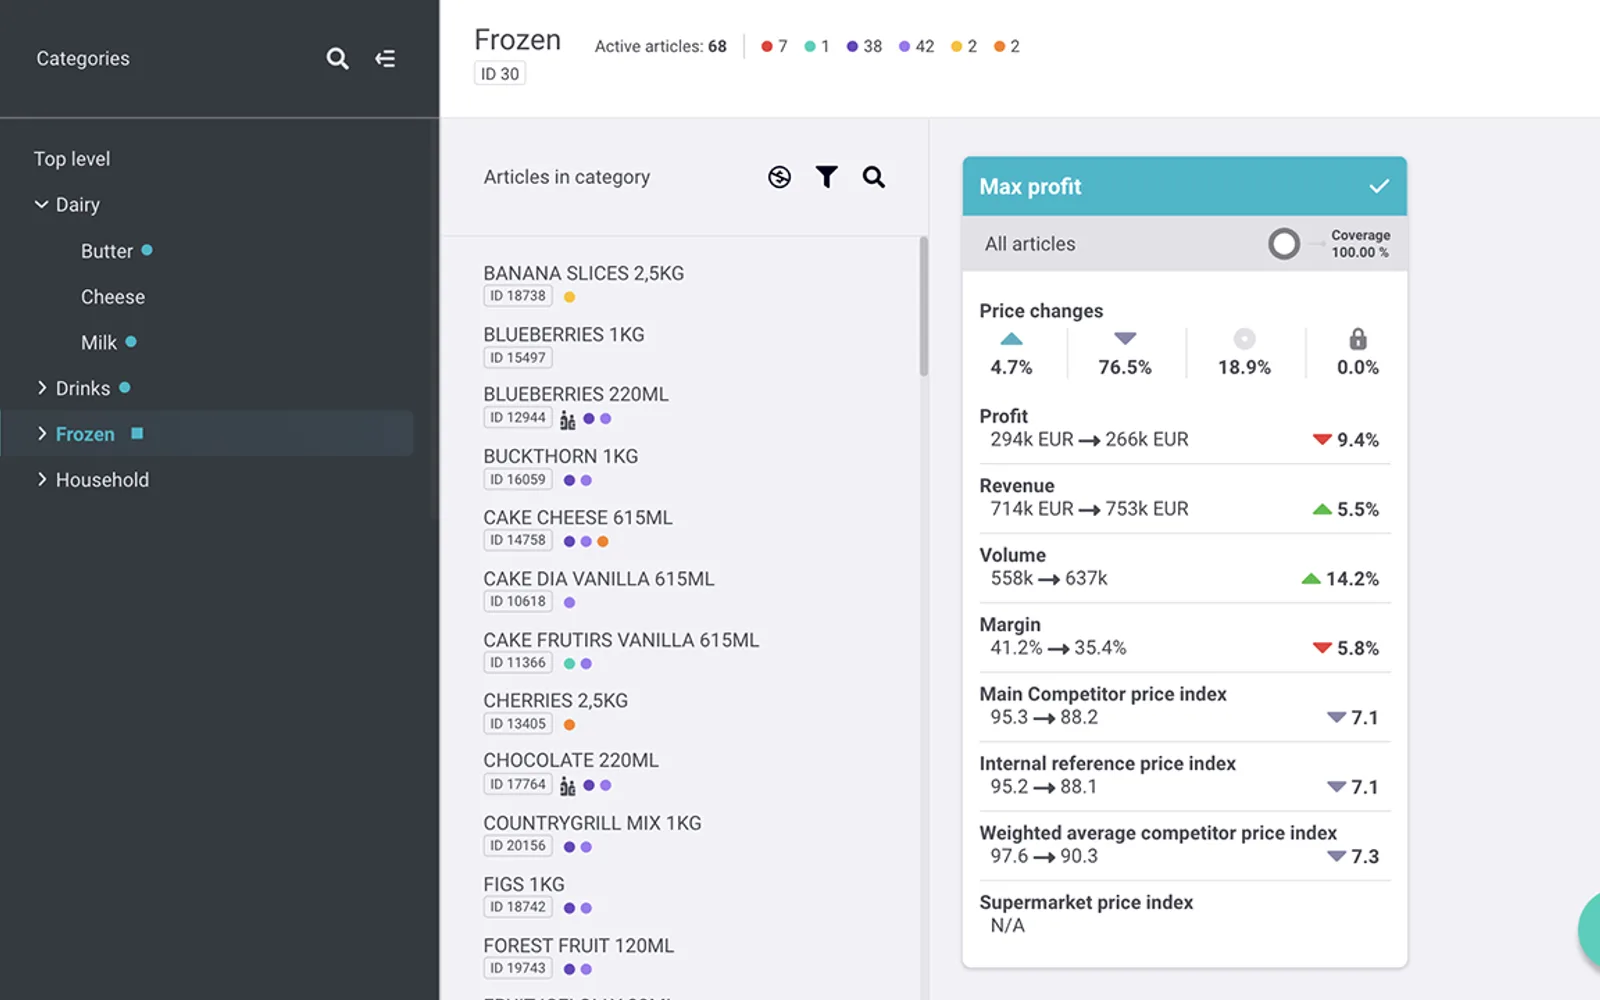Screen dimensions: 1600x1000
Task: Select the Butter subcategory
Action: tap(107, 251)
